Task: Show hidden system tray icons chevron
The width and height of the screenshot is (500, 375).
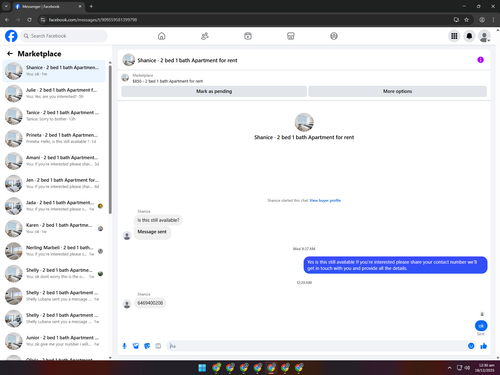Action: point(449,368)
